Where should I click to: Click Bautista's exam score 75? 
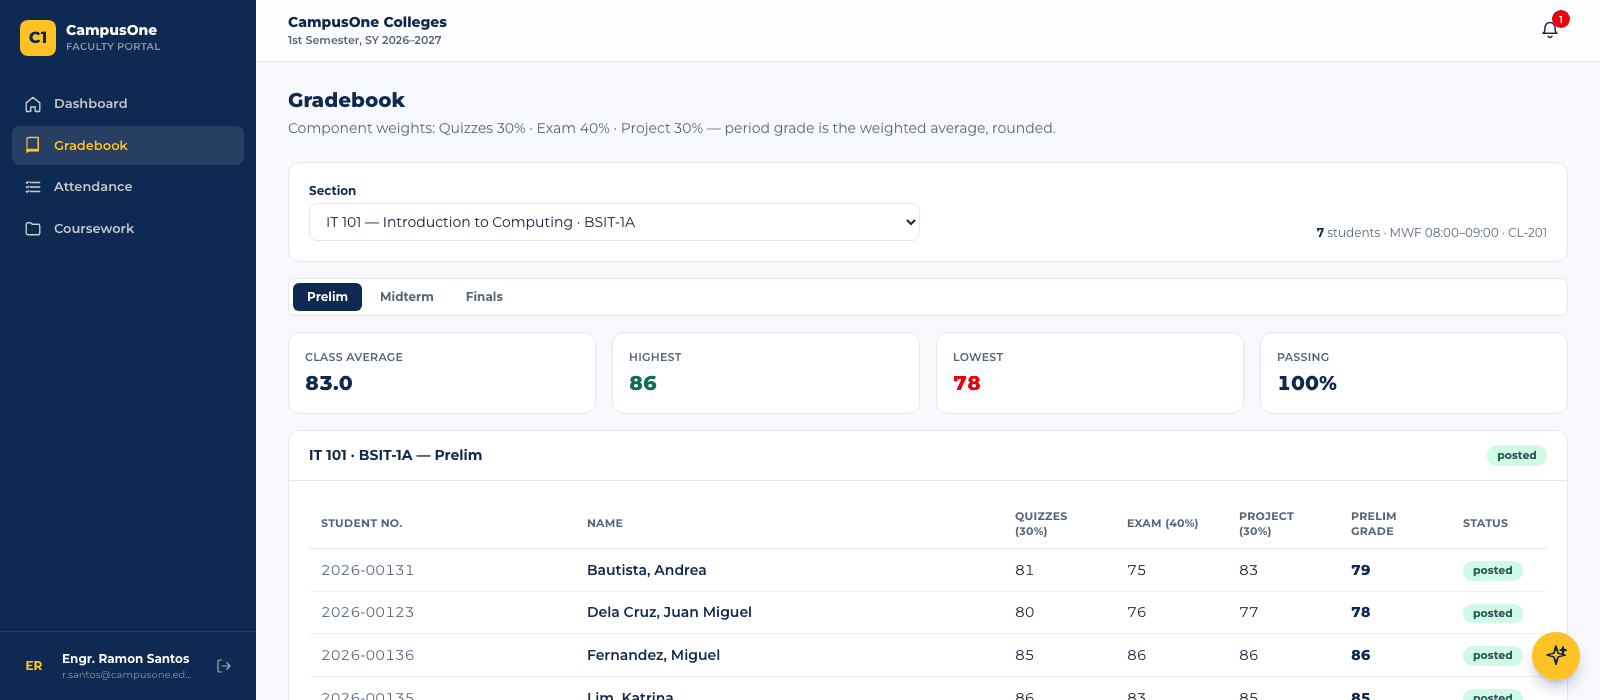click(x=1136, y=570)
